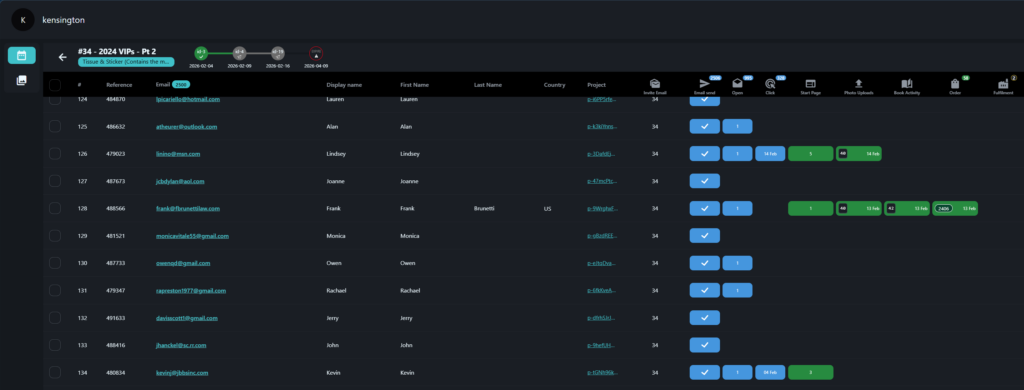This screenshot has height=390, width=1024.
Task: Click the Click cursor column icon
Action: (x=770, y=84)
